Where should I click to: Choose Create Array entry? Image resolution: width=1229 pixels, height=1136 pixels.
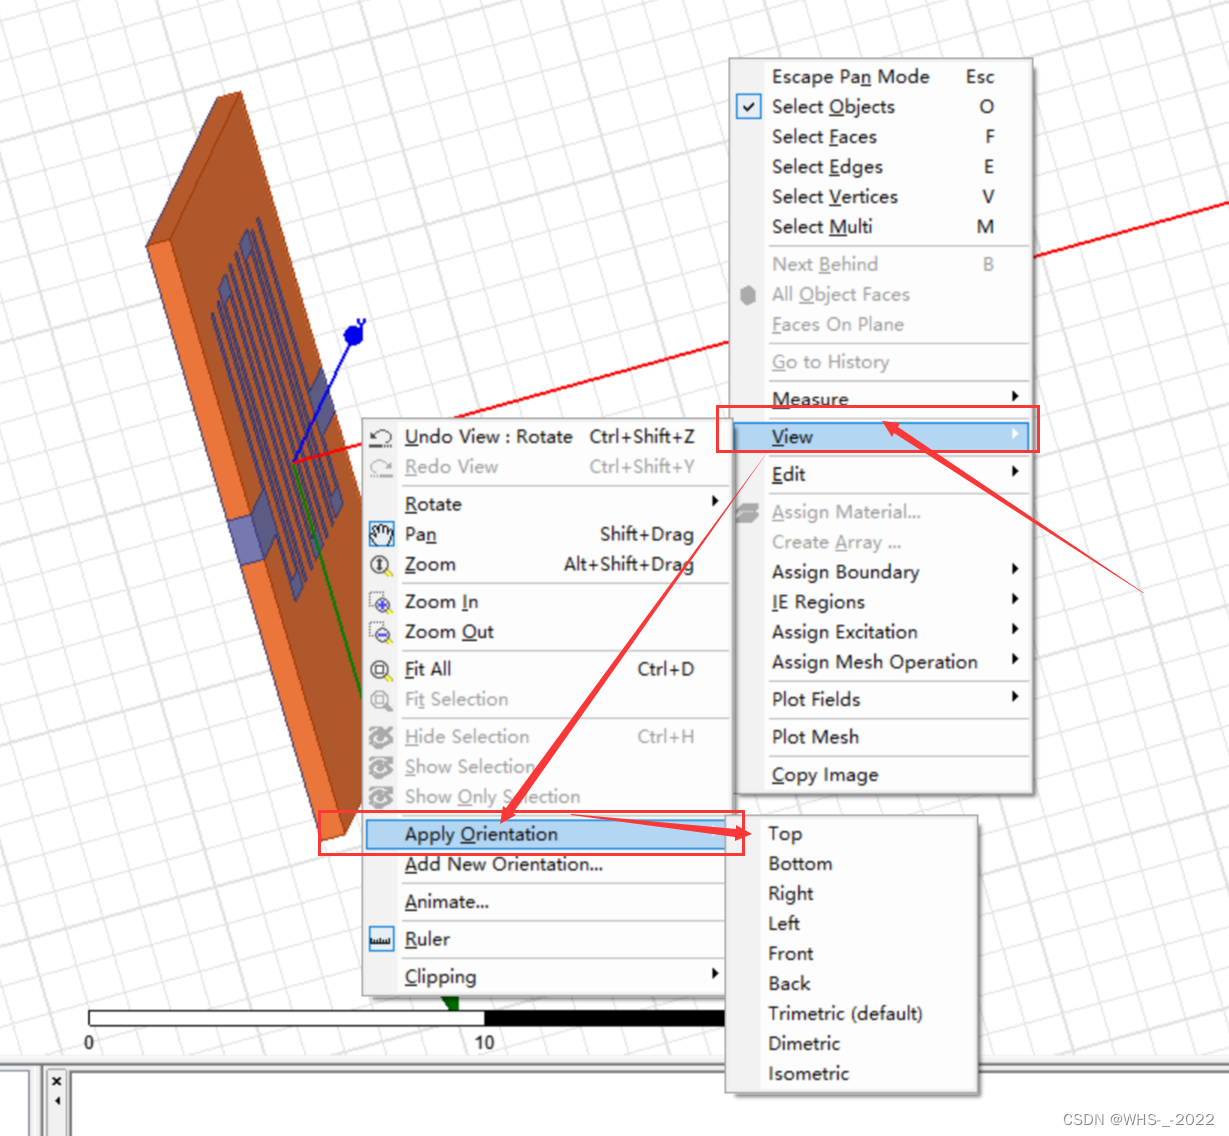click(882, 542)
